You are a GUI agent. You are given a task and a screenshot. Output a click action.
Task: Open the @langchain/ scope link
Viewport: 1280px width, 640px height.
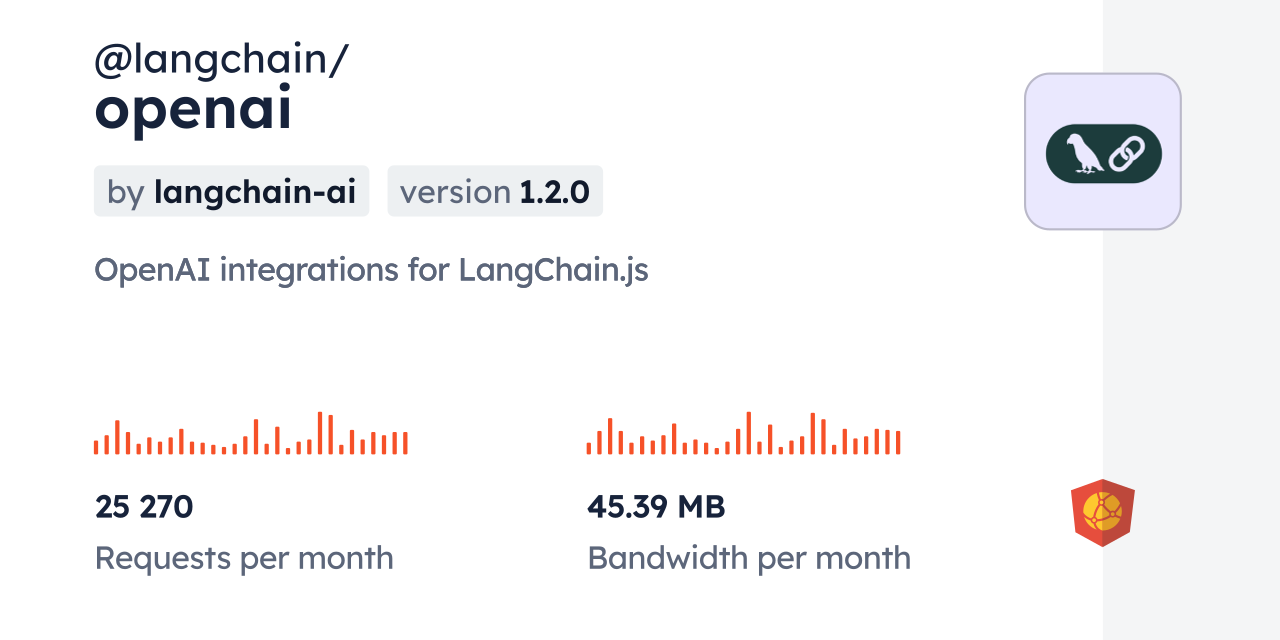point(221,60)
